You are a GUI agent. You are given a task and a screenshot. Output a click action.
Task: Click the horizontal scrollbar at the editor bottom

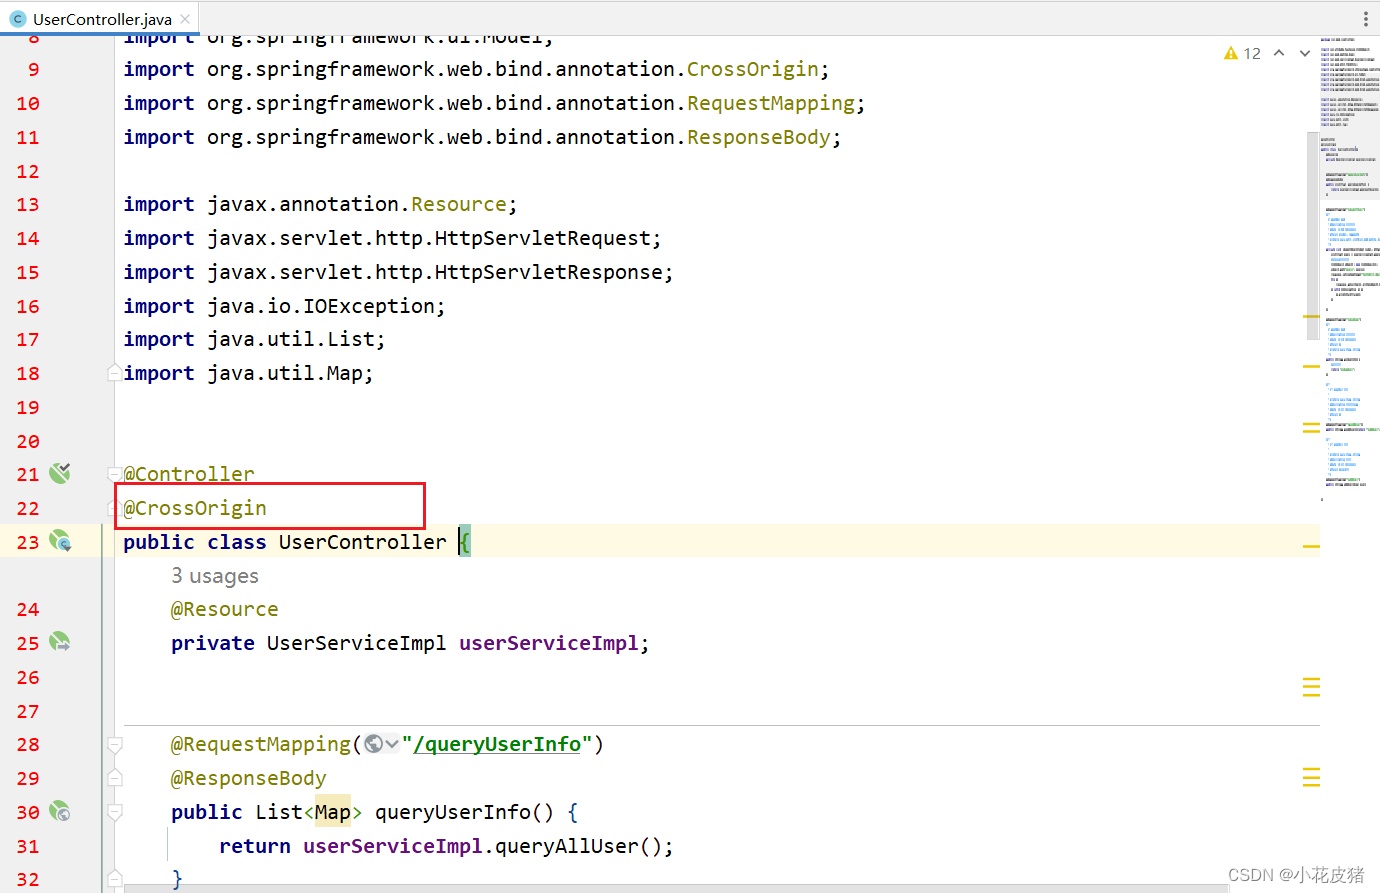tap(676, 888)
